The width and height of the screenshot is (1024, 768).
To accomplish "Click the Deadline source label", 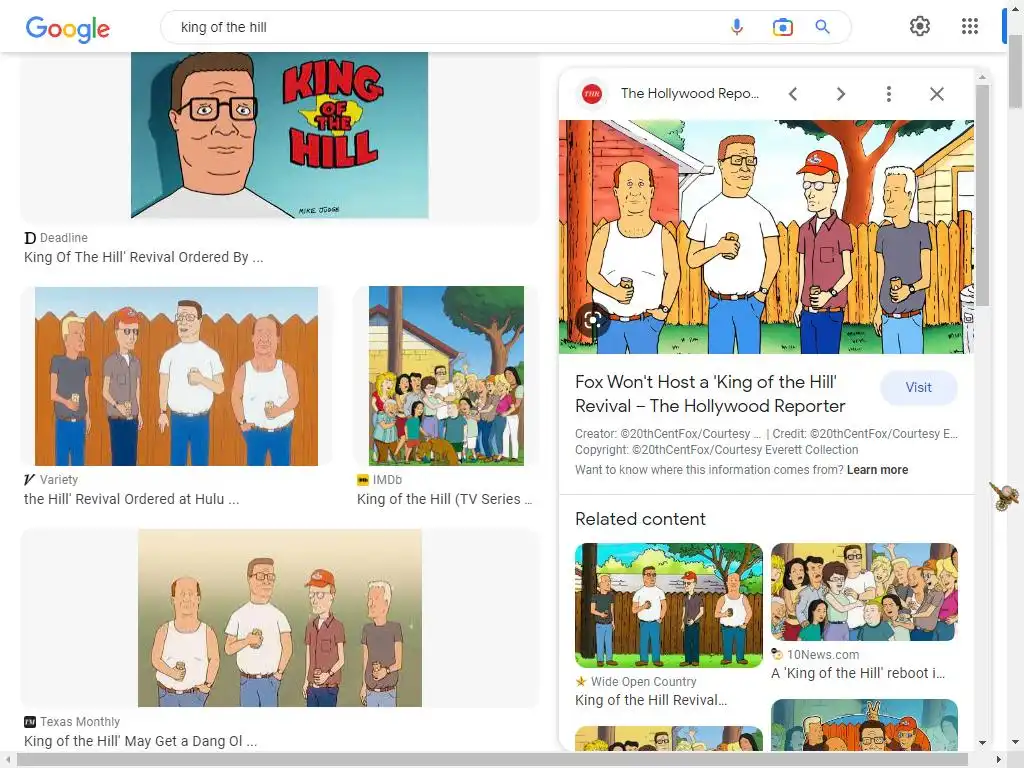I will coord(64,238).
